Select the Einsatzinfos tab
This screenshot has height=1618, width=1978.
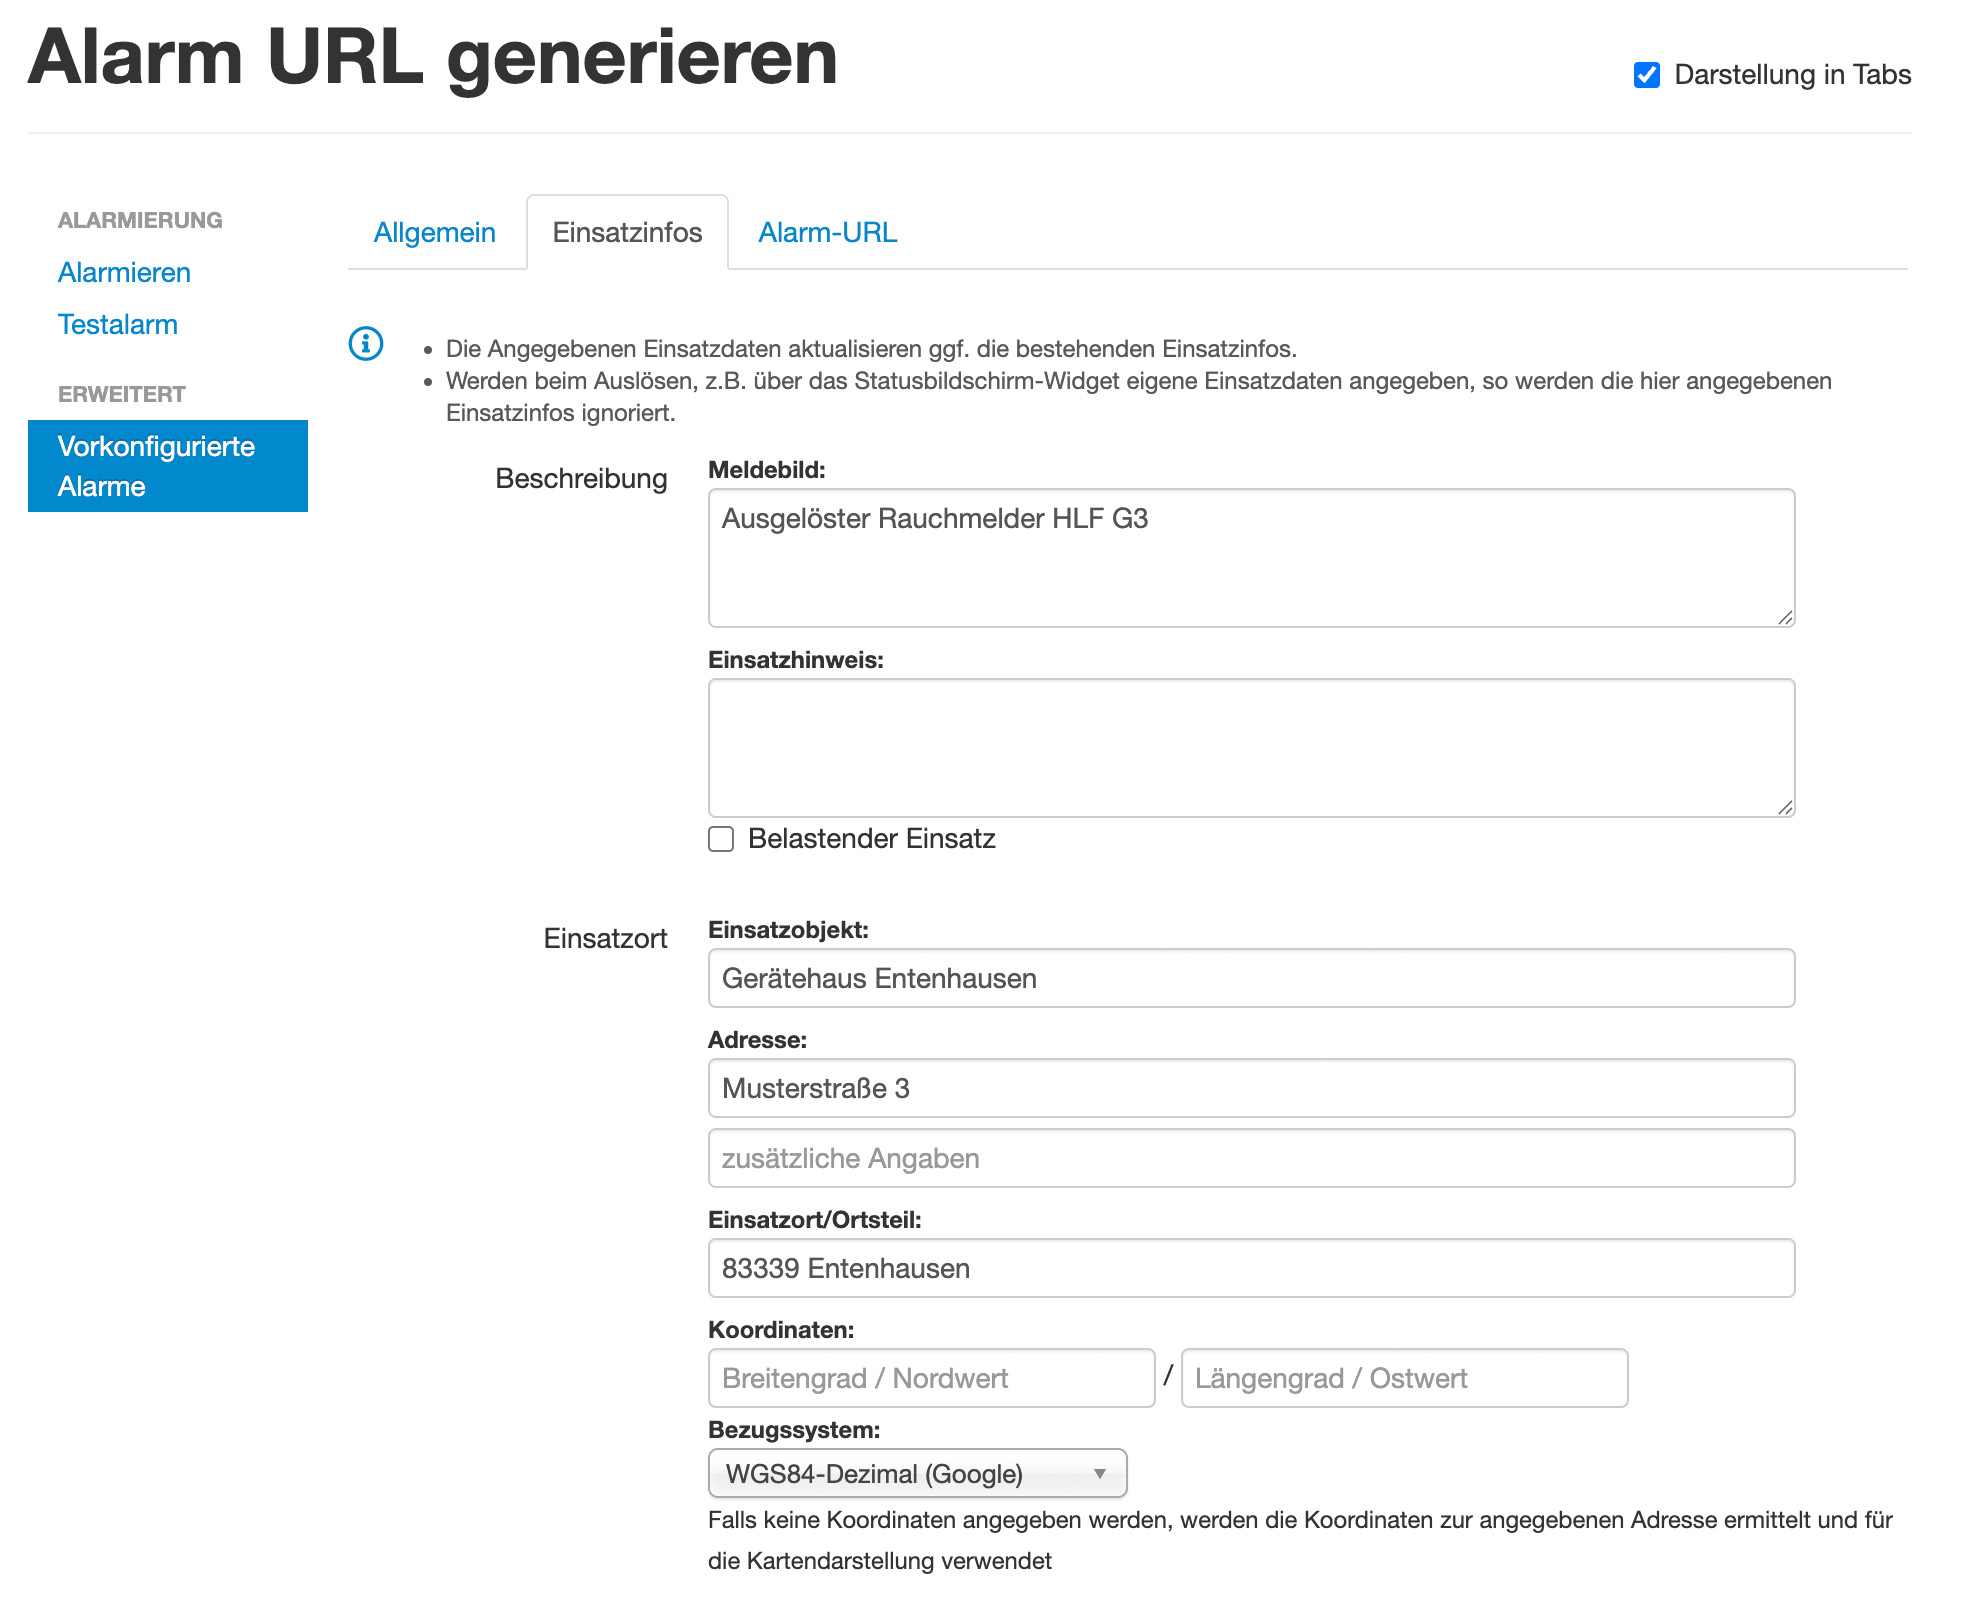pyautogui.click(x=627, y=233)
